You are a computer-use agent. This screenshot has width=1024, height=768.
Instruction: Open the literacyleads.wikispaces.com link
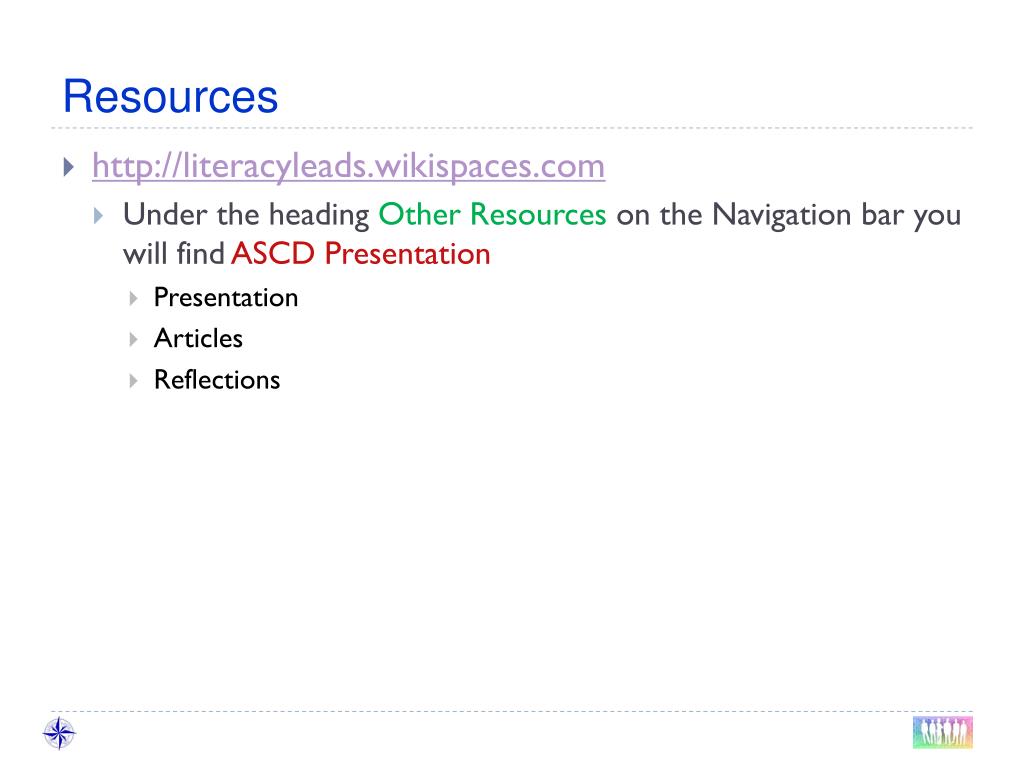click(348, 167)
